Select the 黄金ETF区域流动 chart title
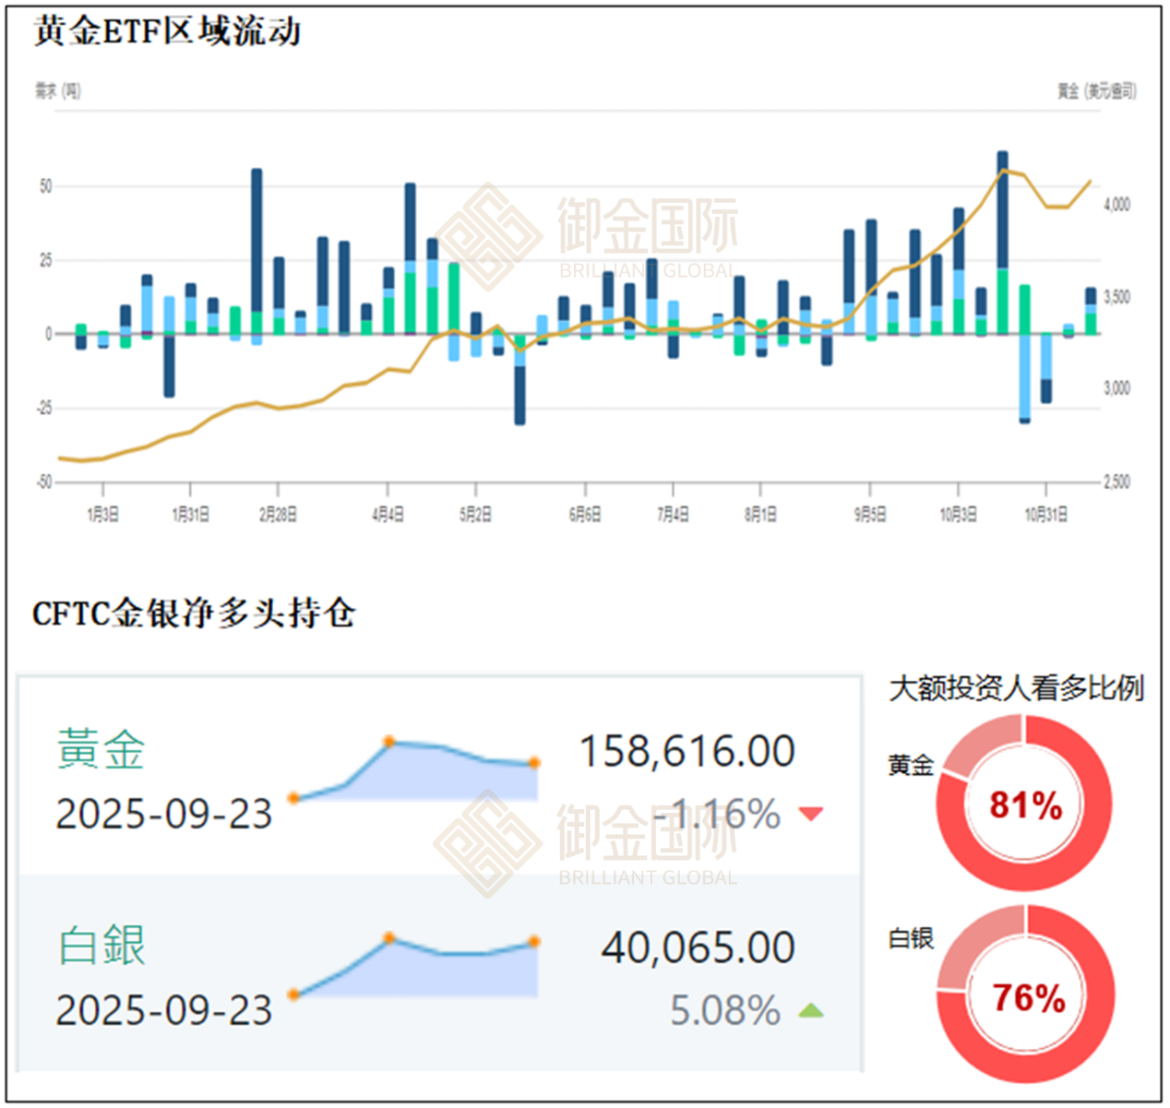The height and width of the screenshot is (1108, 1170). [x=167, y=32]
